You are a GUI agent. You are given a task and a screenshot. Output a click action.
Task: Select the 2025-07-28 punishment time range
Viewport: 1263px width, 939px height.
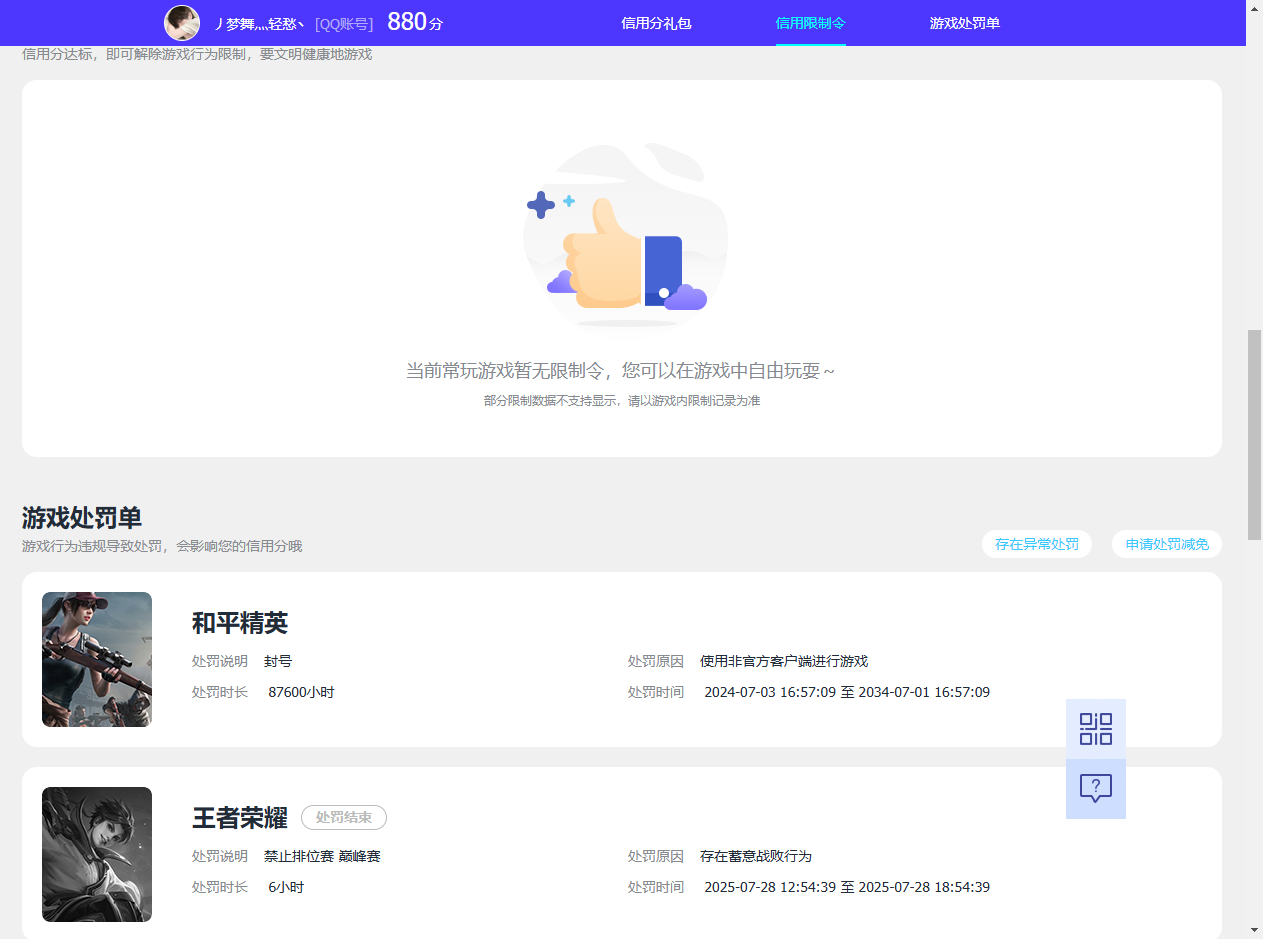point(847,887)
